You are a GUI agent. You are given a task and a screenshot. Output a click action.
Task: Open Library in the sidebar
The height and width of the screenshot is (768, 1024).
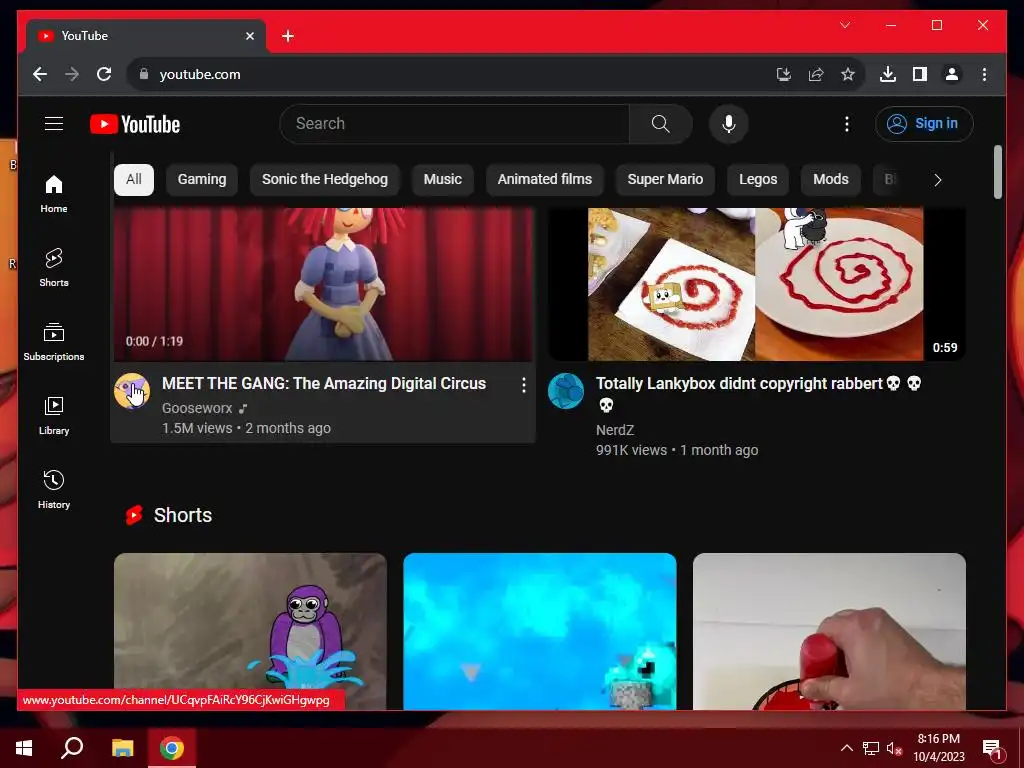54,415
